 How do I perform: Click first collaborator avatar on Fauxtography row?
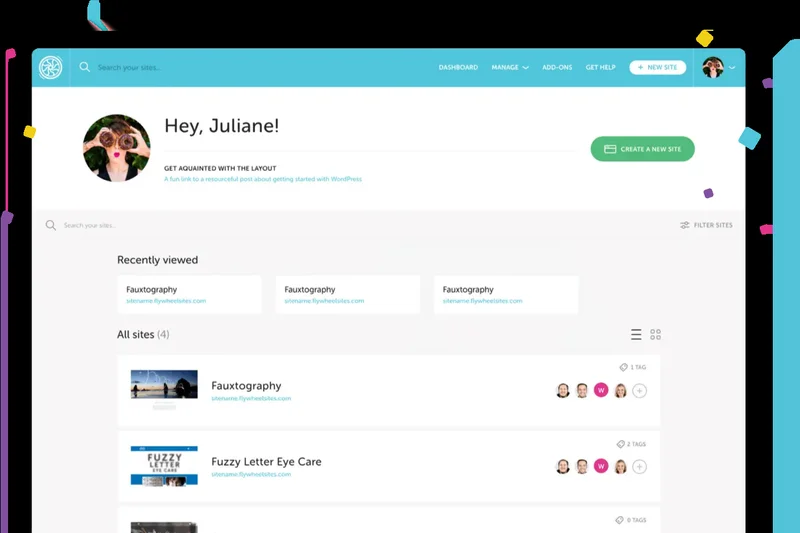[563, 391]
